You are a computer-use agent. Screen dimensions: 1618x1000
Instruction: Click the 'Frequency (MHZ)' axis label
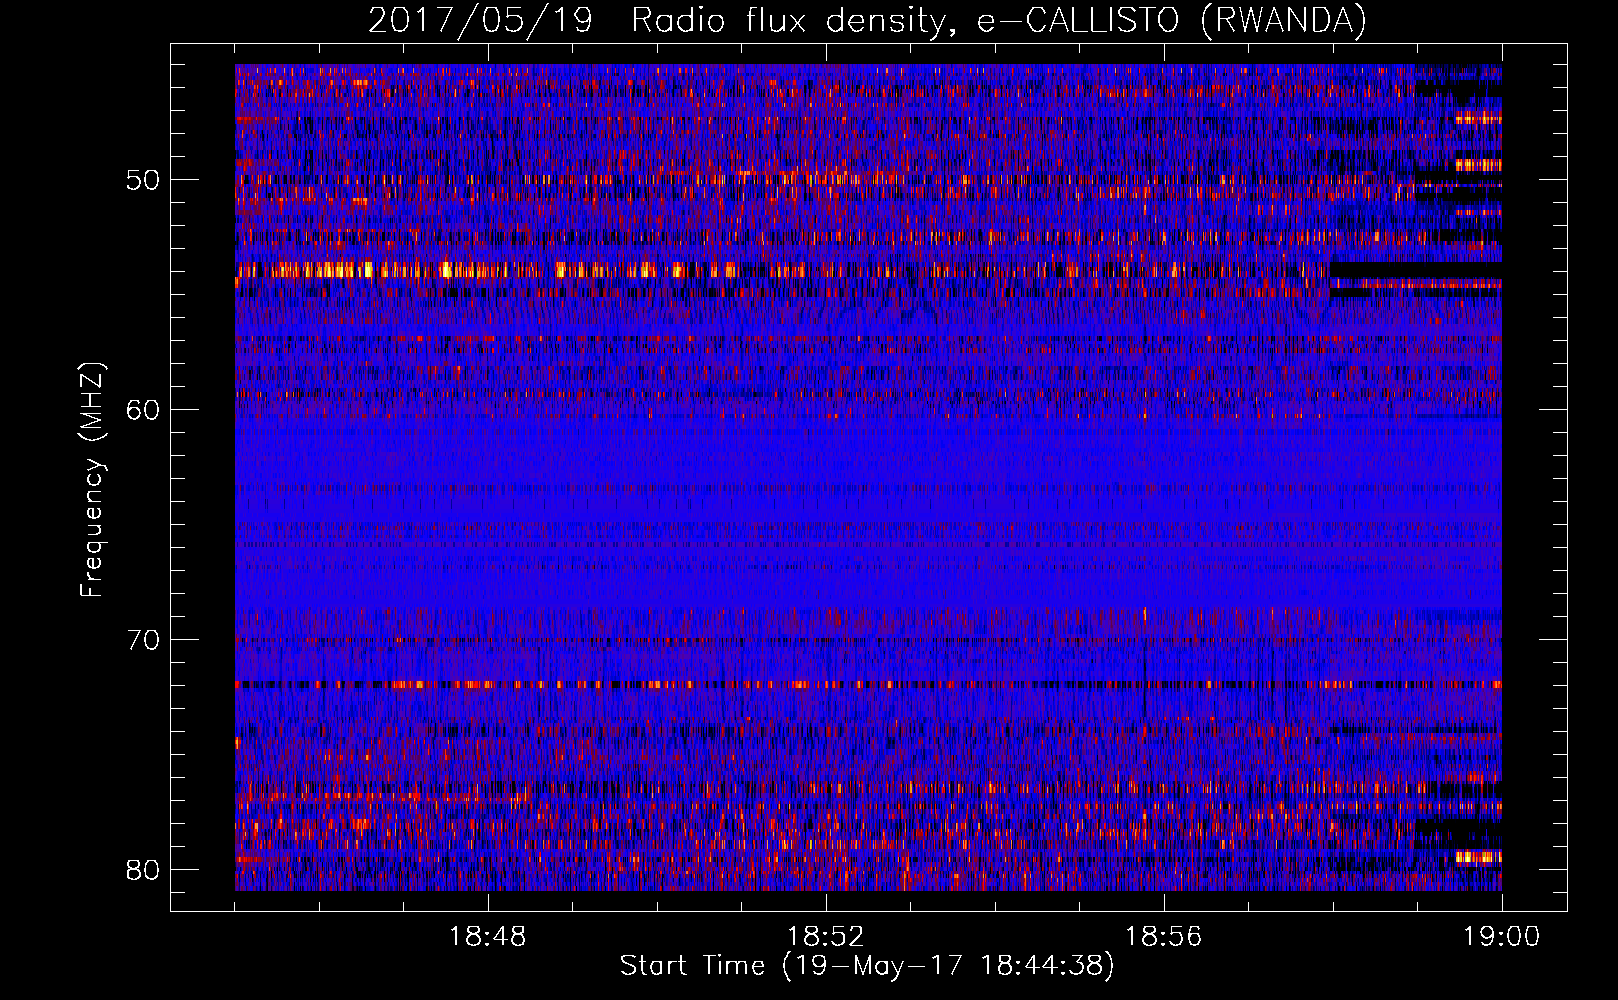click(92, 479)
